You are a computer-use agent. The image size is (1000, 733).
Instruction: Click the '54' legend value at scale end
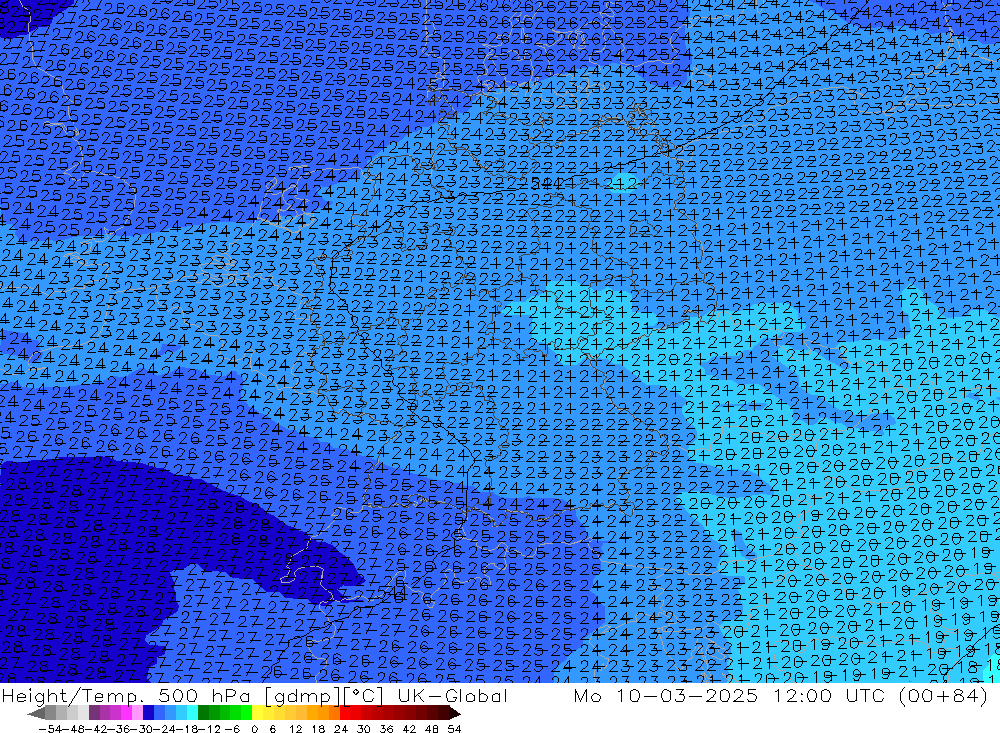click(x=454, y=729)
